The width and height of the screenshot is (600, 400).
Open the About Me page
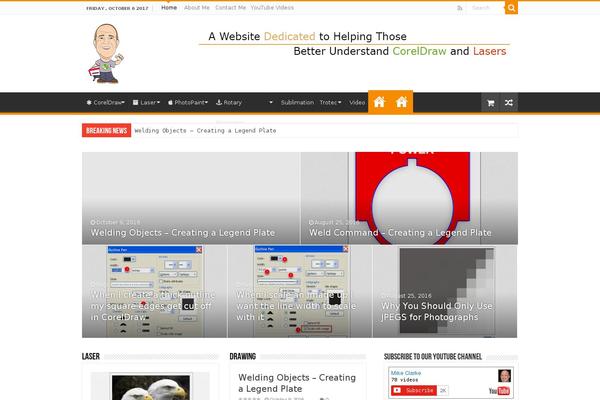(x=197, y=8)
